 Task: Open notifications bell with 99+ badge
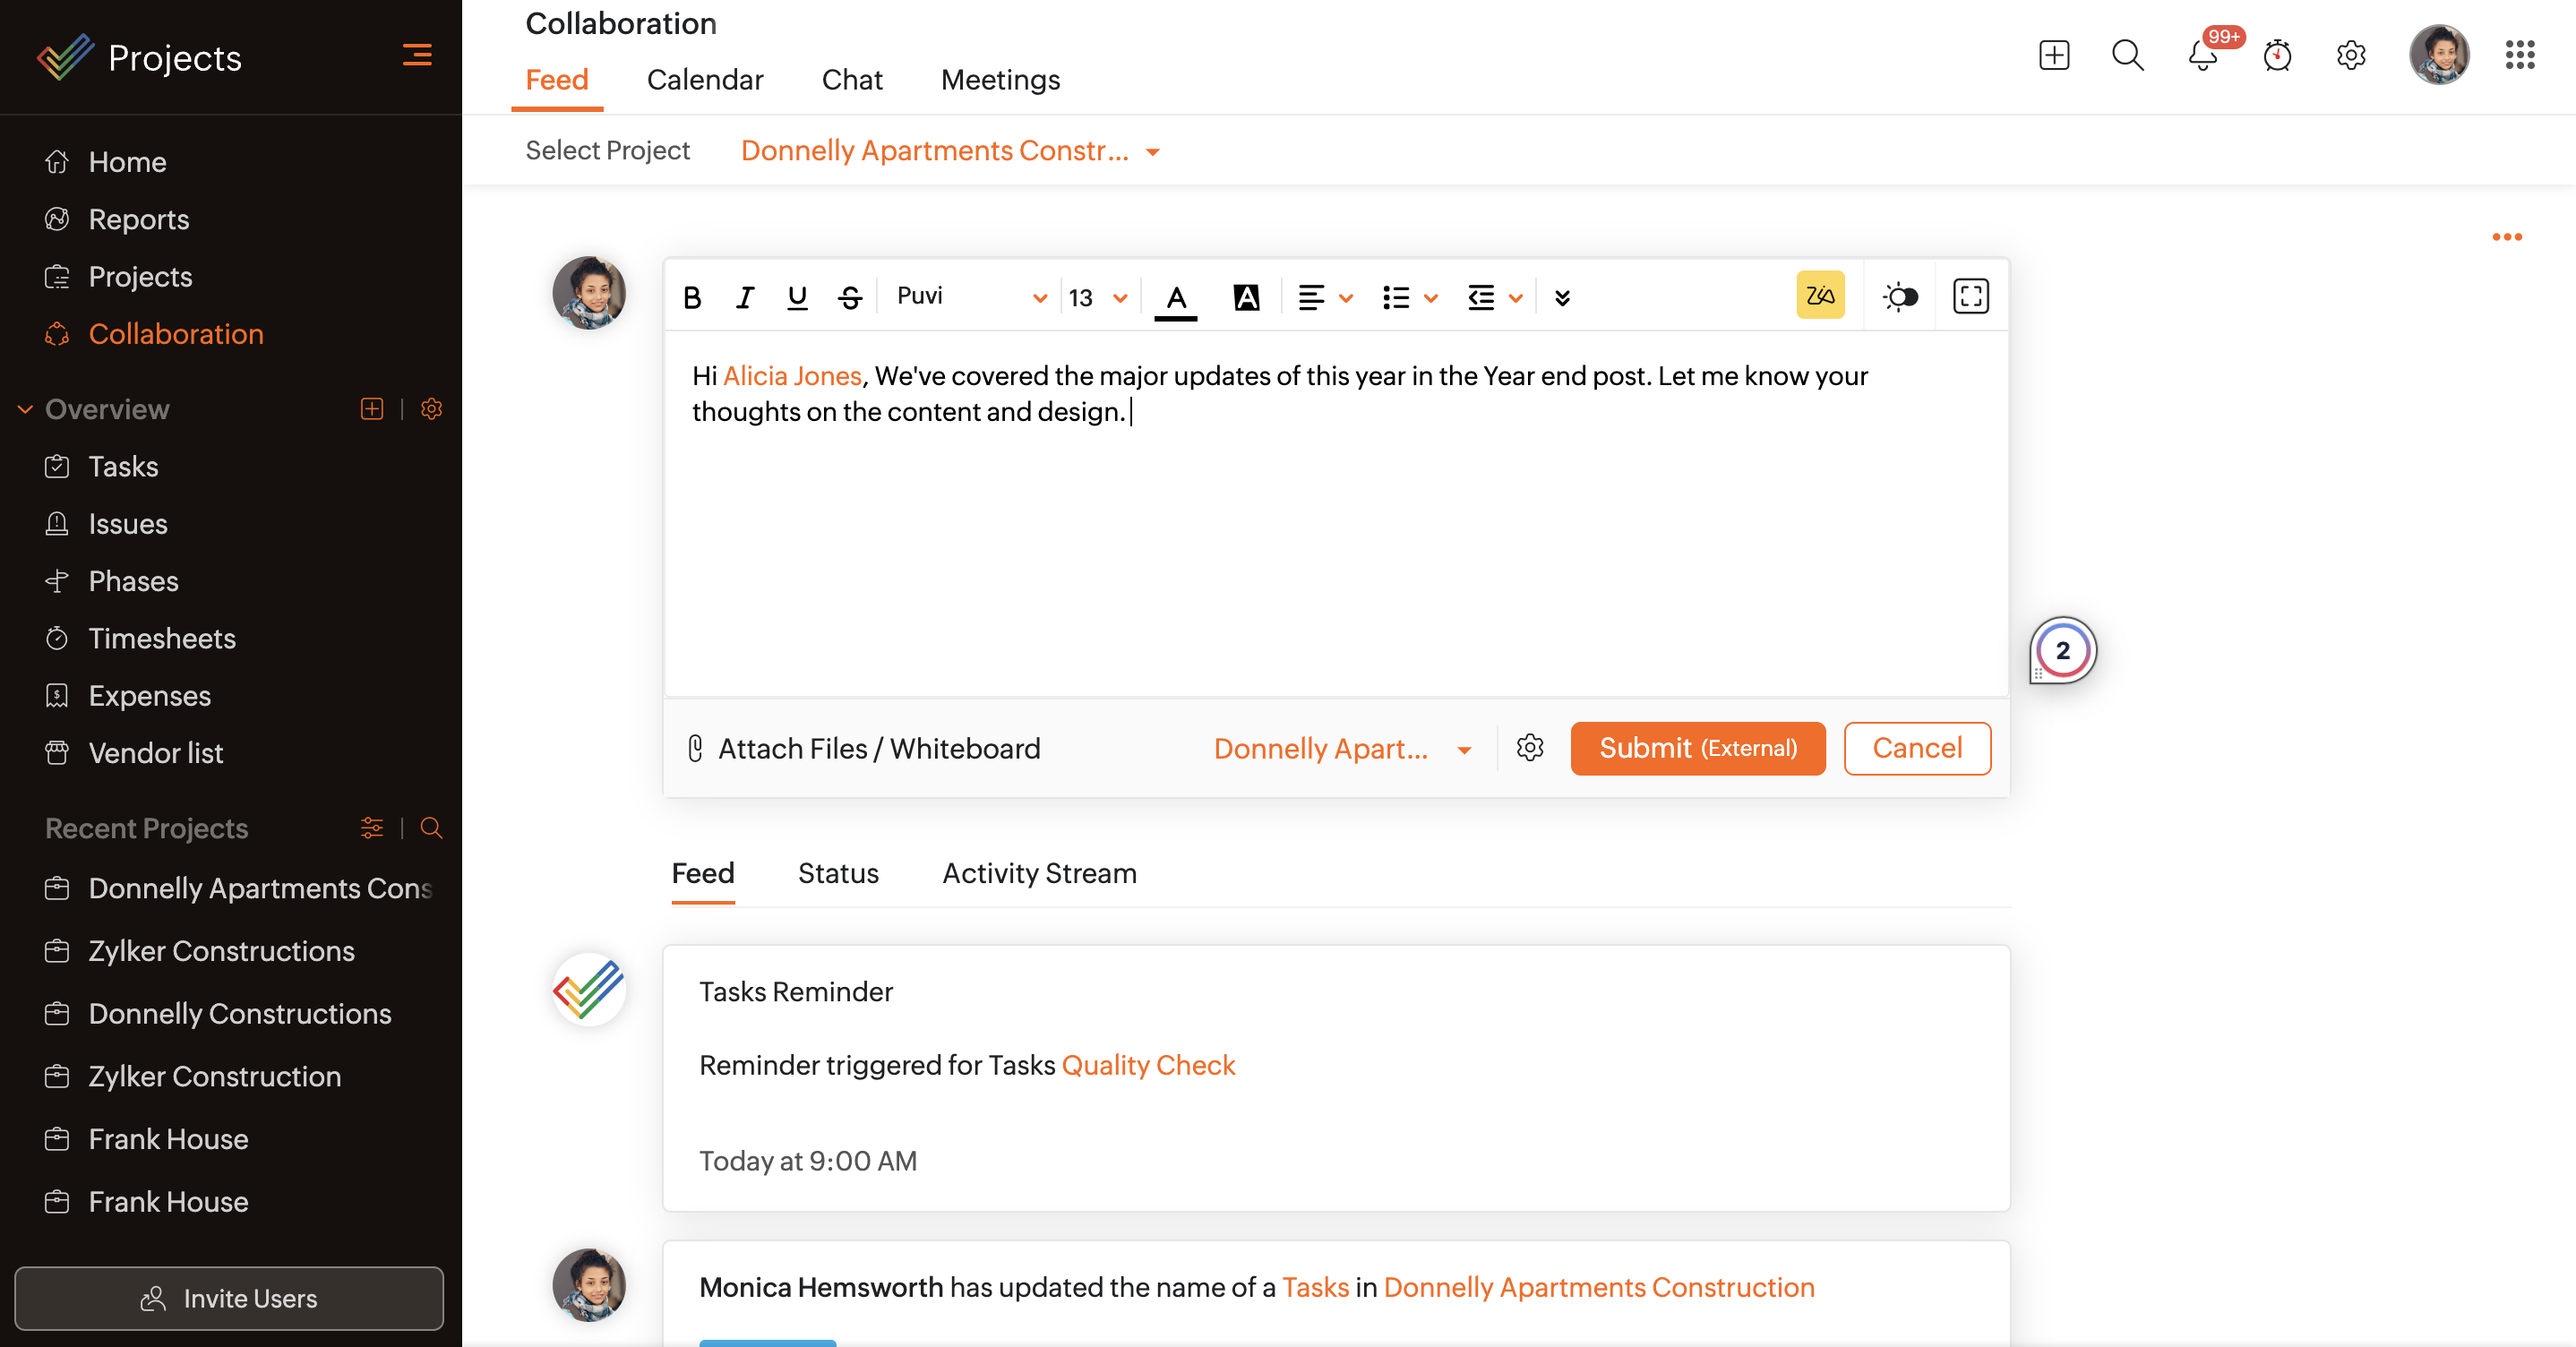[2203, 55]
